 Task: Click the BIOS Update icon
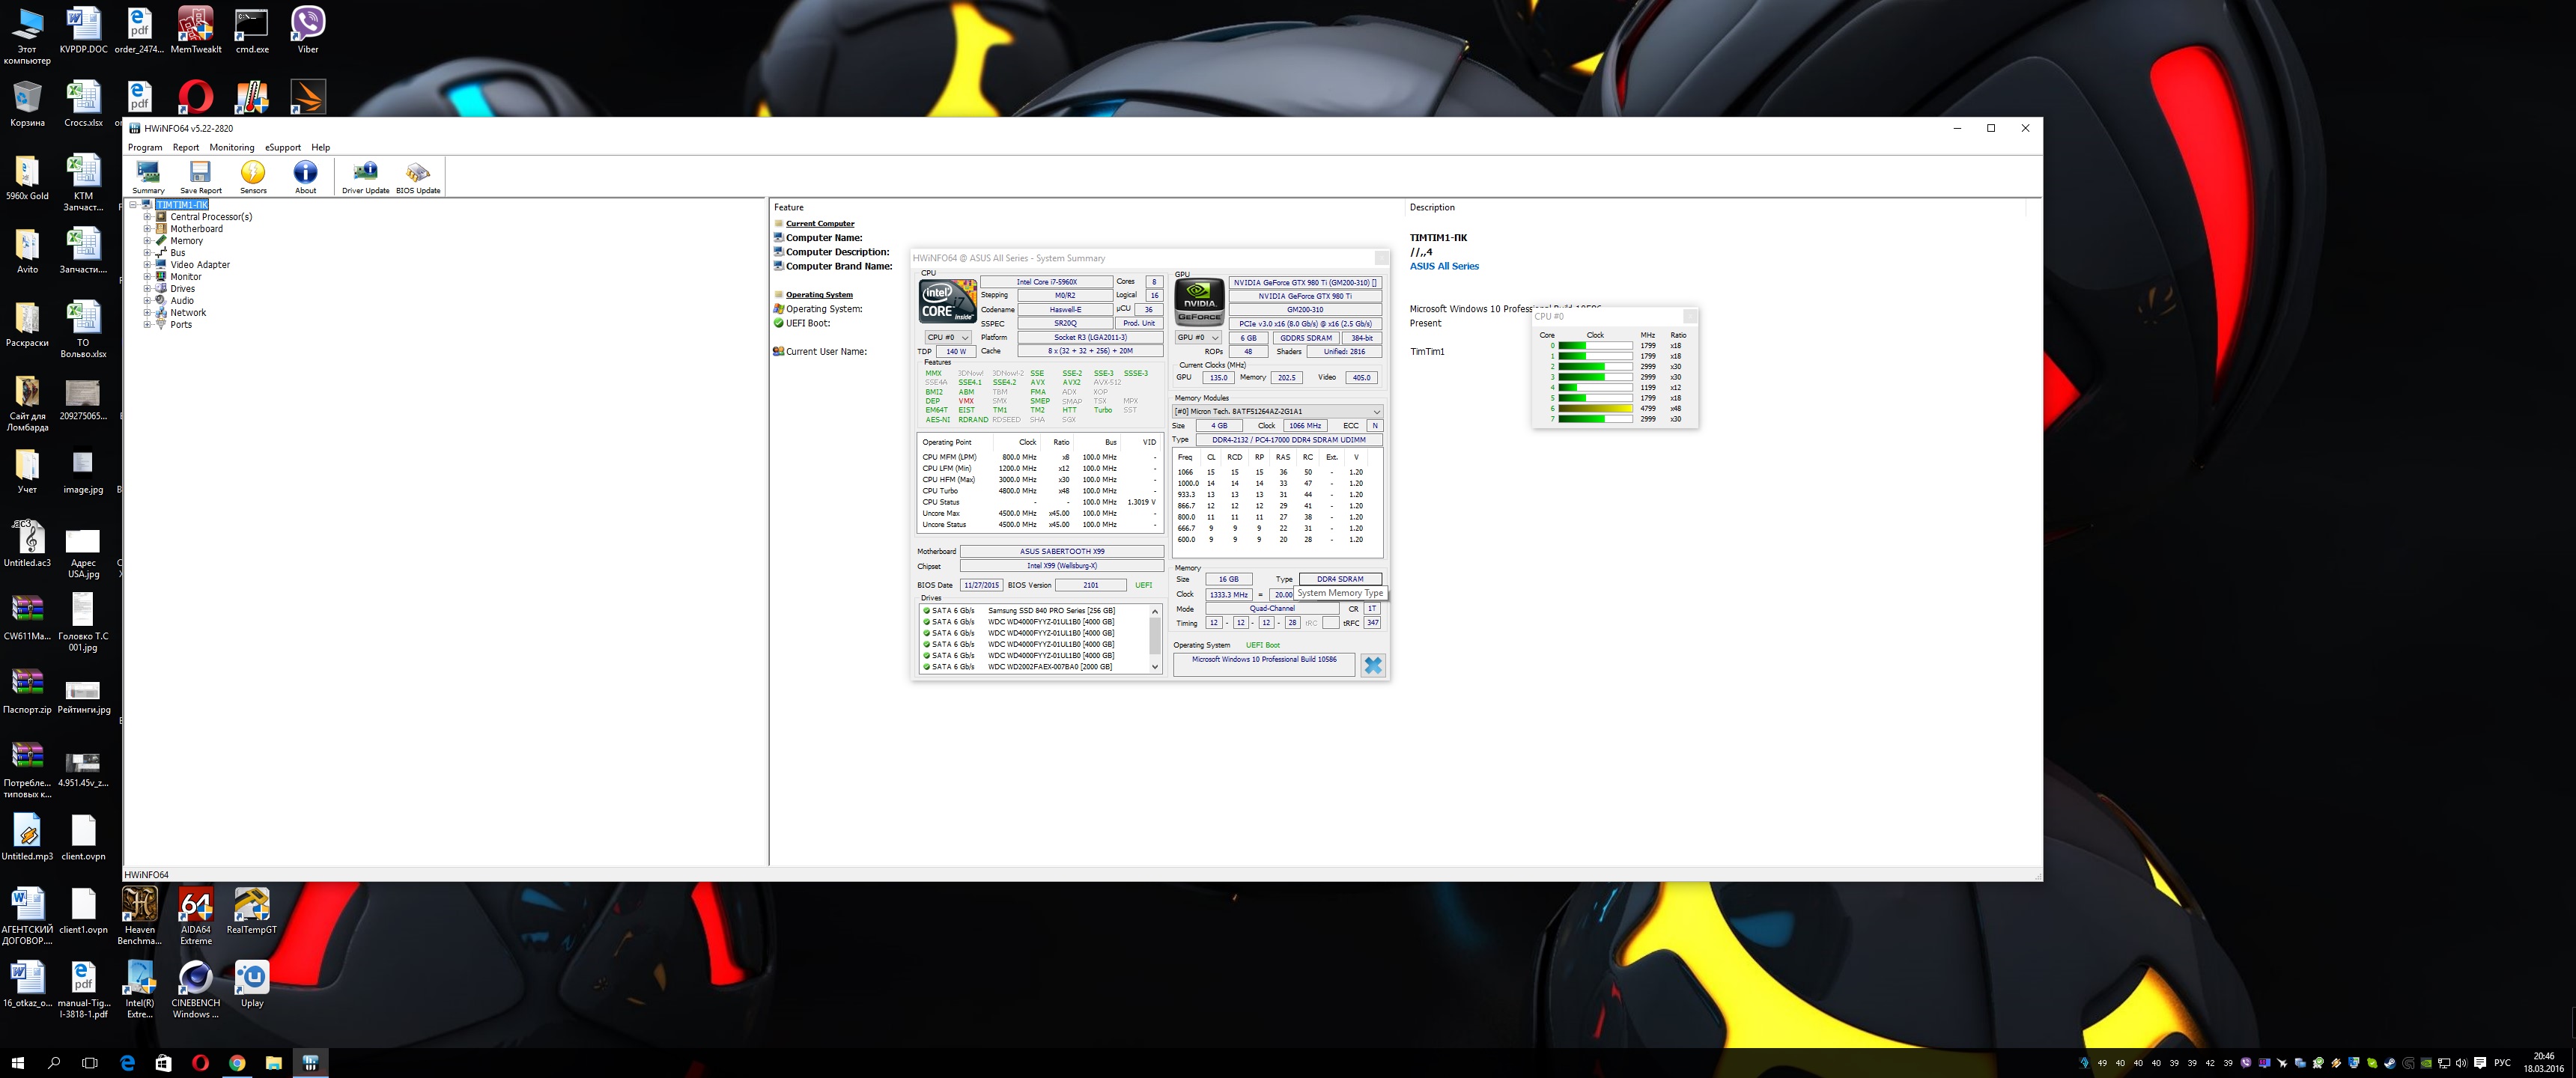click(x=418, y=173)
